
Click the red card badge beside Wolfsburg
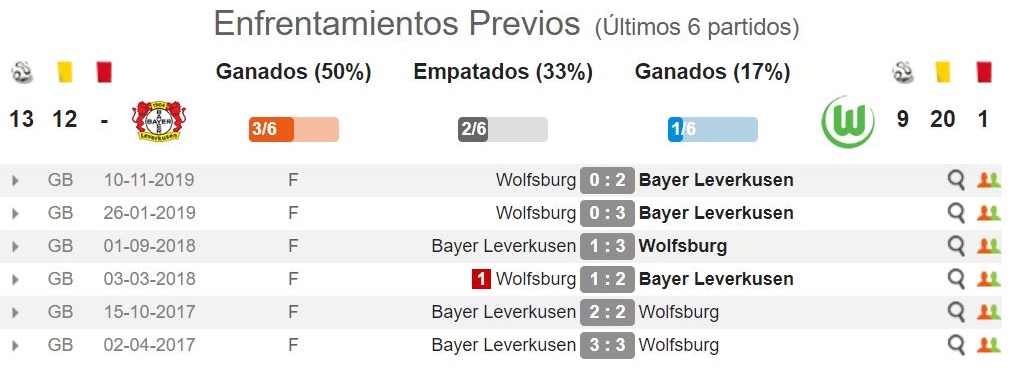coord(481,279)
